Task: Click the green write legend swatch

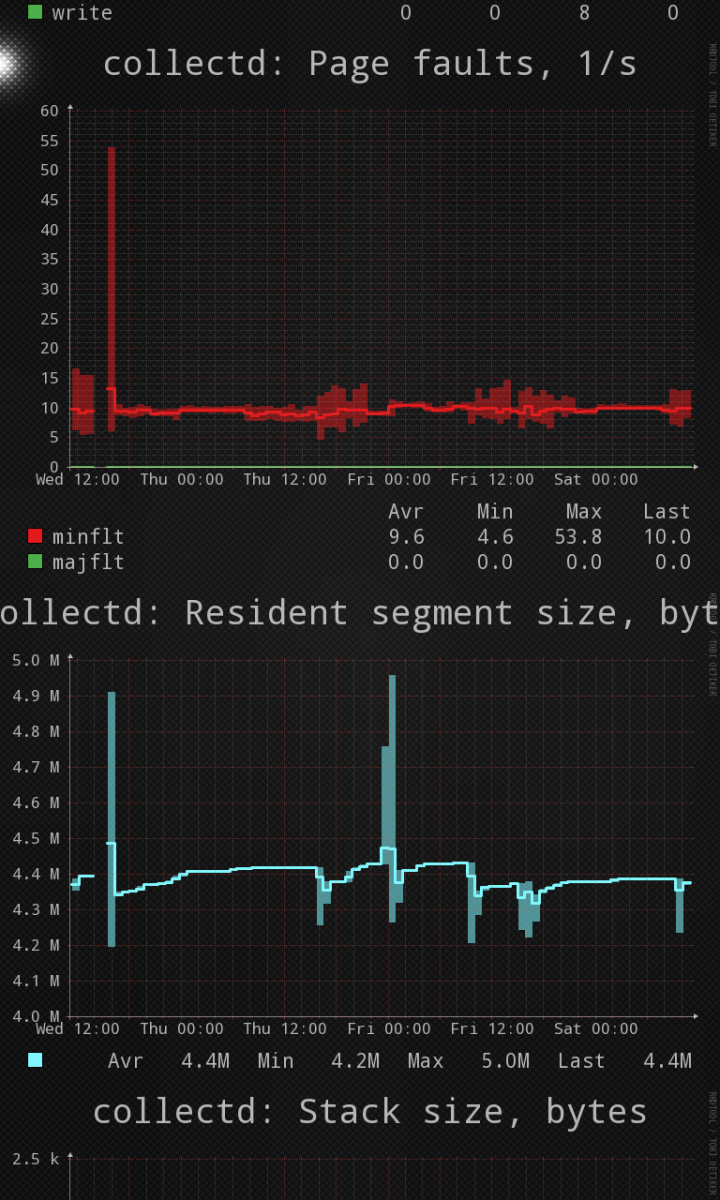Action: click(35, 13)
